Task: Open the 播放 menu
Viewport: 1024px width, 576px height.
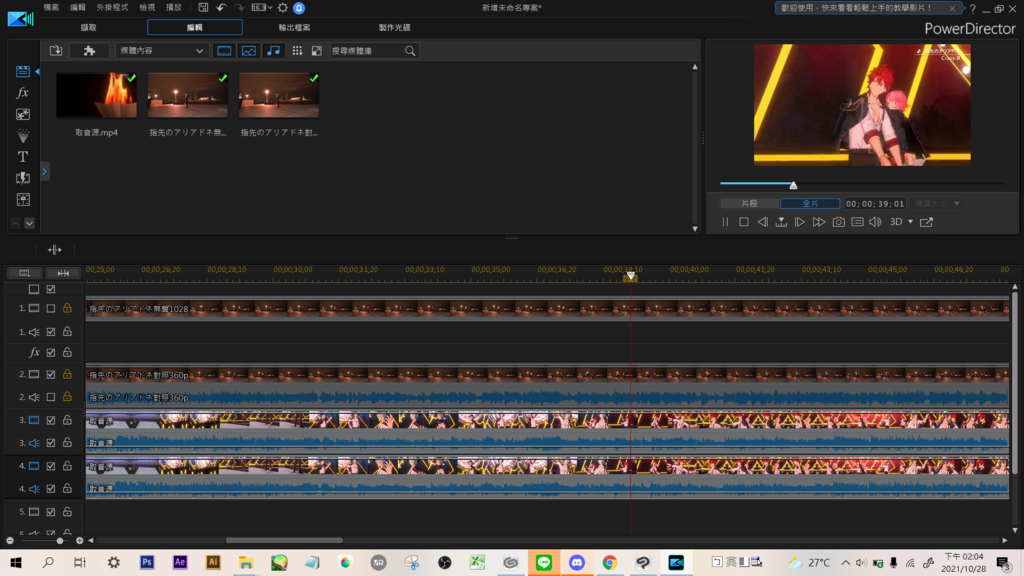Action: click(174, 8)
